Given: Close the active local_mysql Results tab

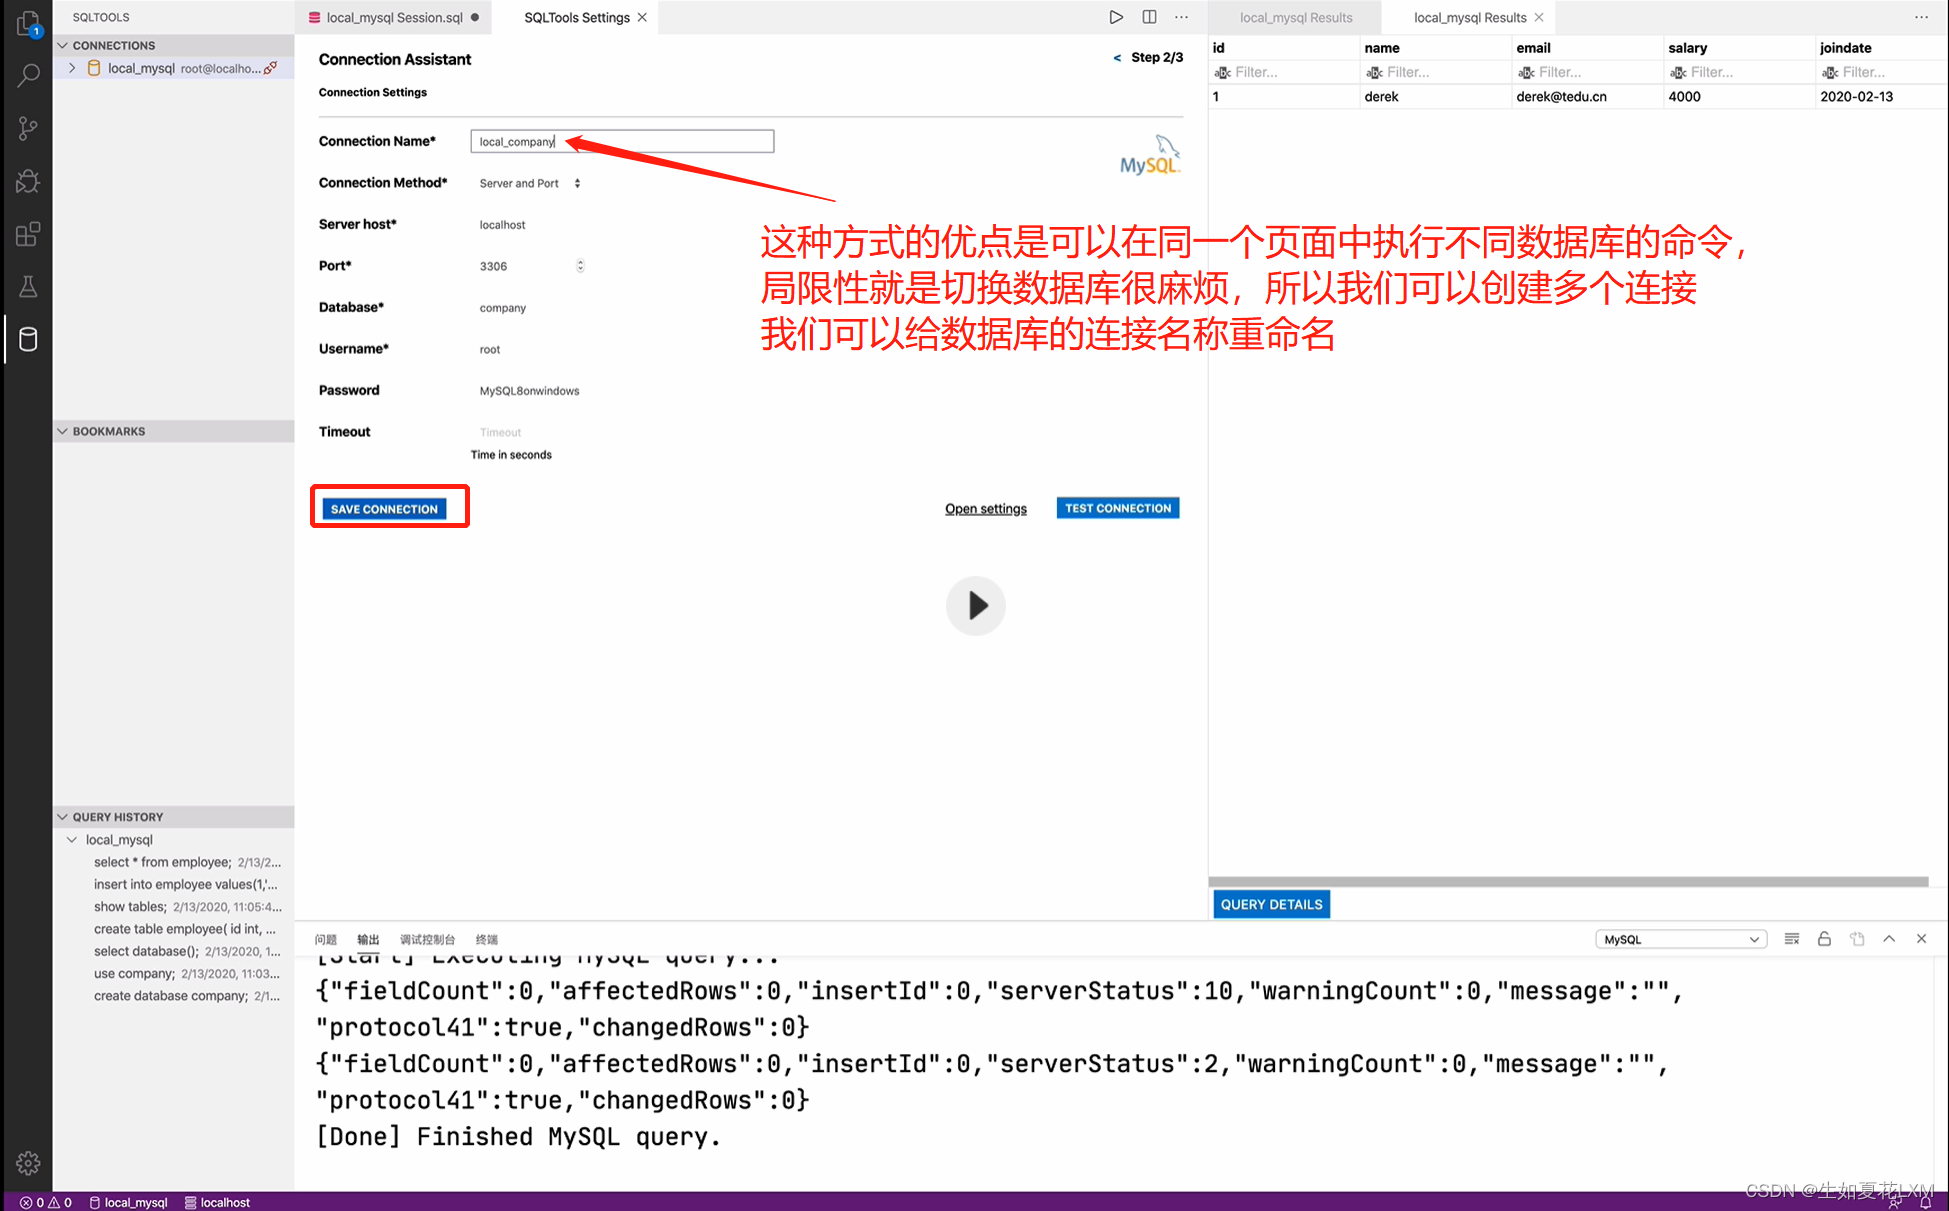Looking at the screenshot, I should coord(1539,17).
